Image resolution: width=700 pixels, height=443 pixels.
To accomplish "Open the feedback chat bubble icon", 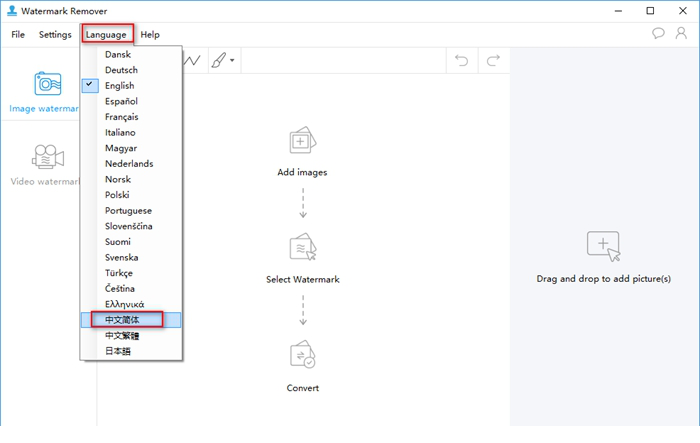I will point(658,34).
